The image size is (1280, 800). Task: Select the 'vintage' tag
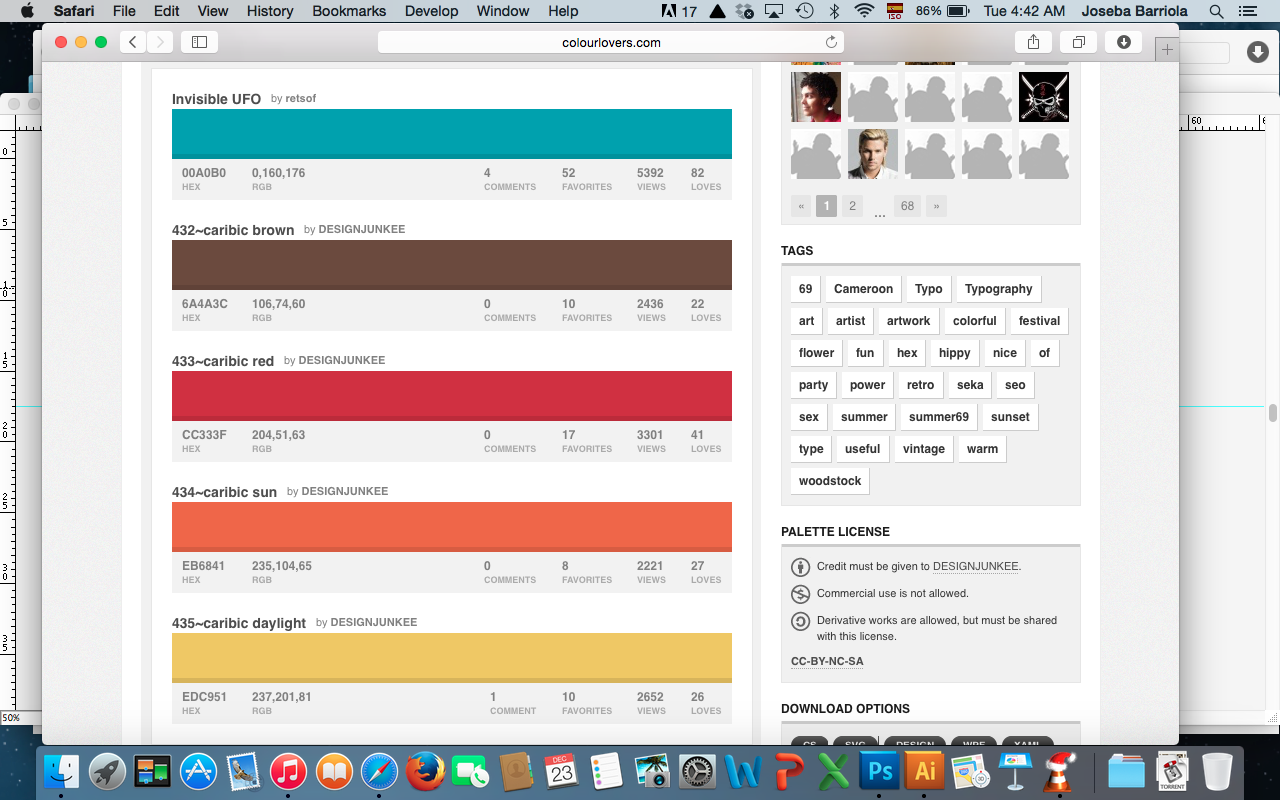click(923, 449)
